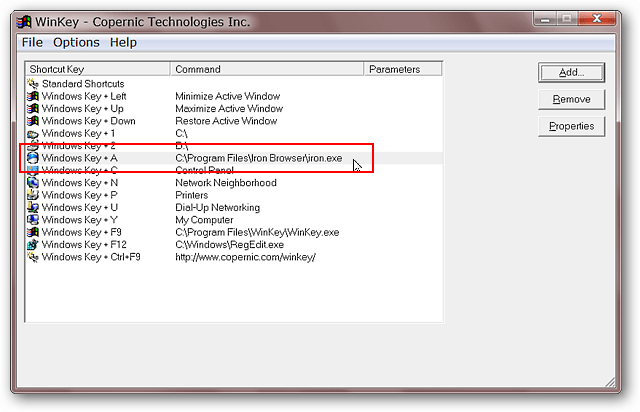640x412 pixels.
Task: Click the Dial-Up Networking icon
Action: point(33,207)
